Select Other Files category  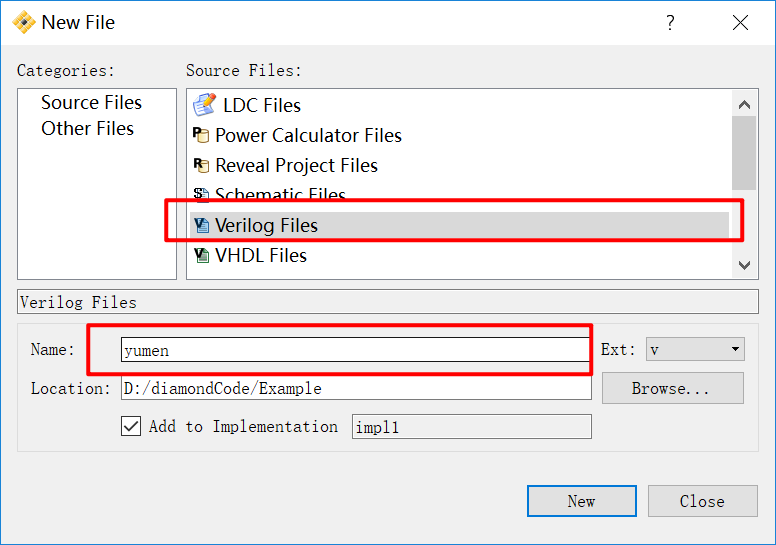pos(88,129)
